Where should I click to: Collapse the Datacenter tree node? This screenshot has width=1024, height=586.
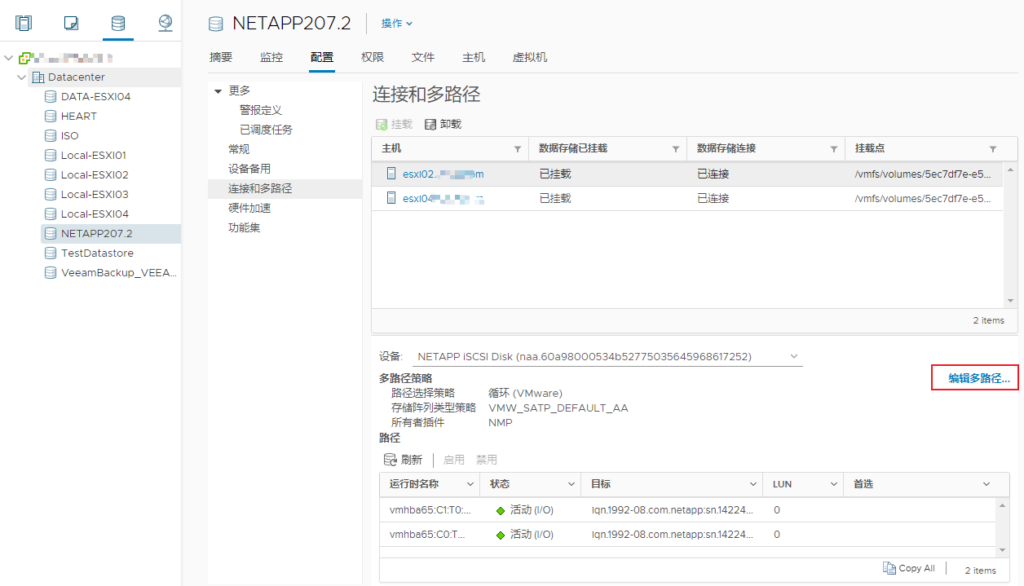[22, 77]
